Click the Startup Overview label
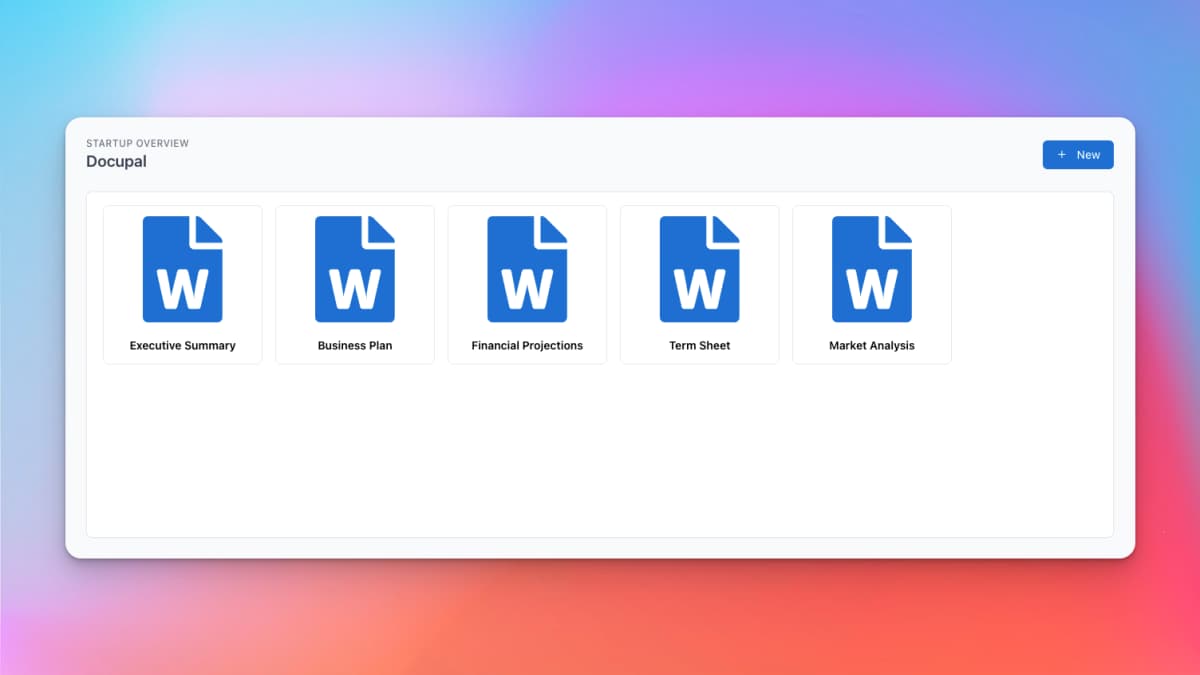This screenshot has width=1200, height=675. click(137, 144)
